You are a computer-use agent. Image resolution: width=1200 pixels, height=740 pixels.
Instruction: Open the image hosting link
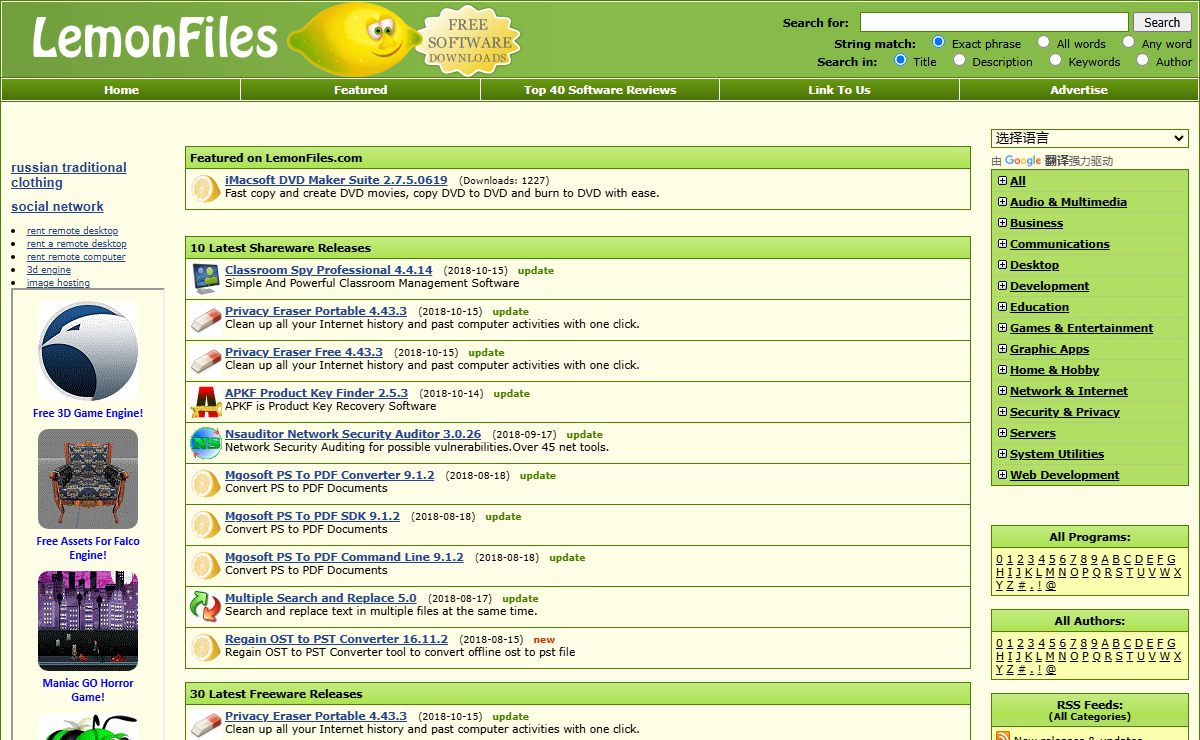pos(58,283)
